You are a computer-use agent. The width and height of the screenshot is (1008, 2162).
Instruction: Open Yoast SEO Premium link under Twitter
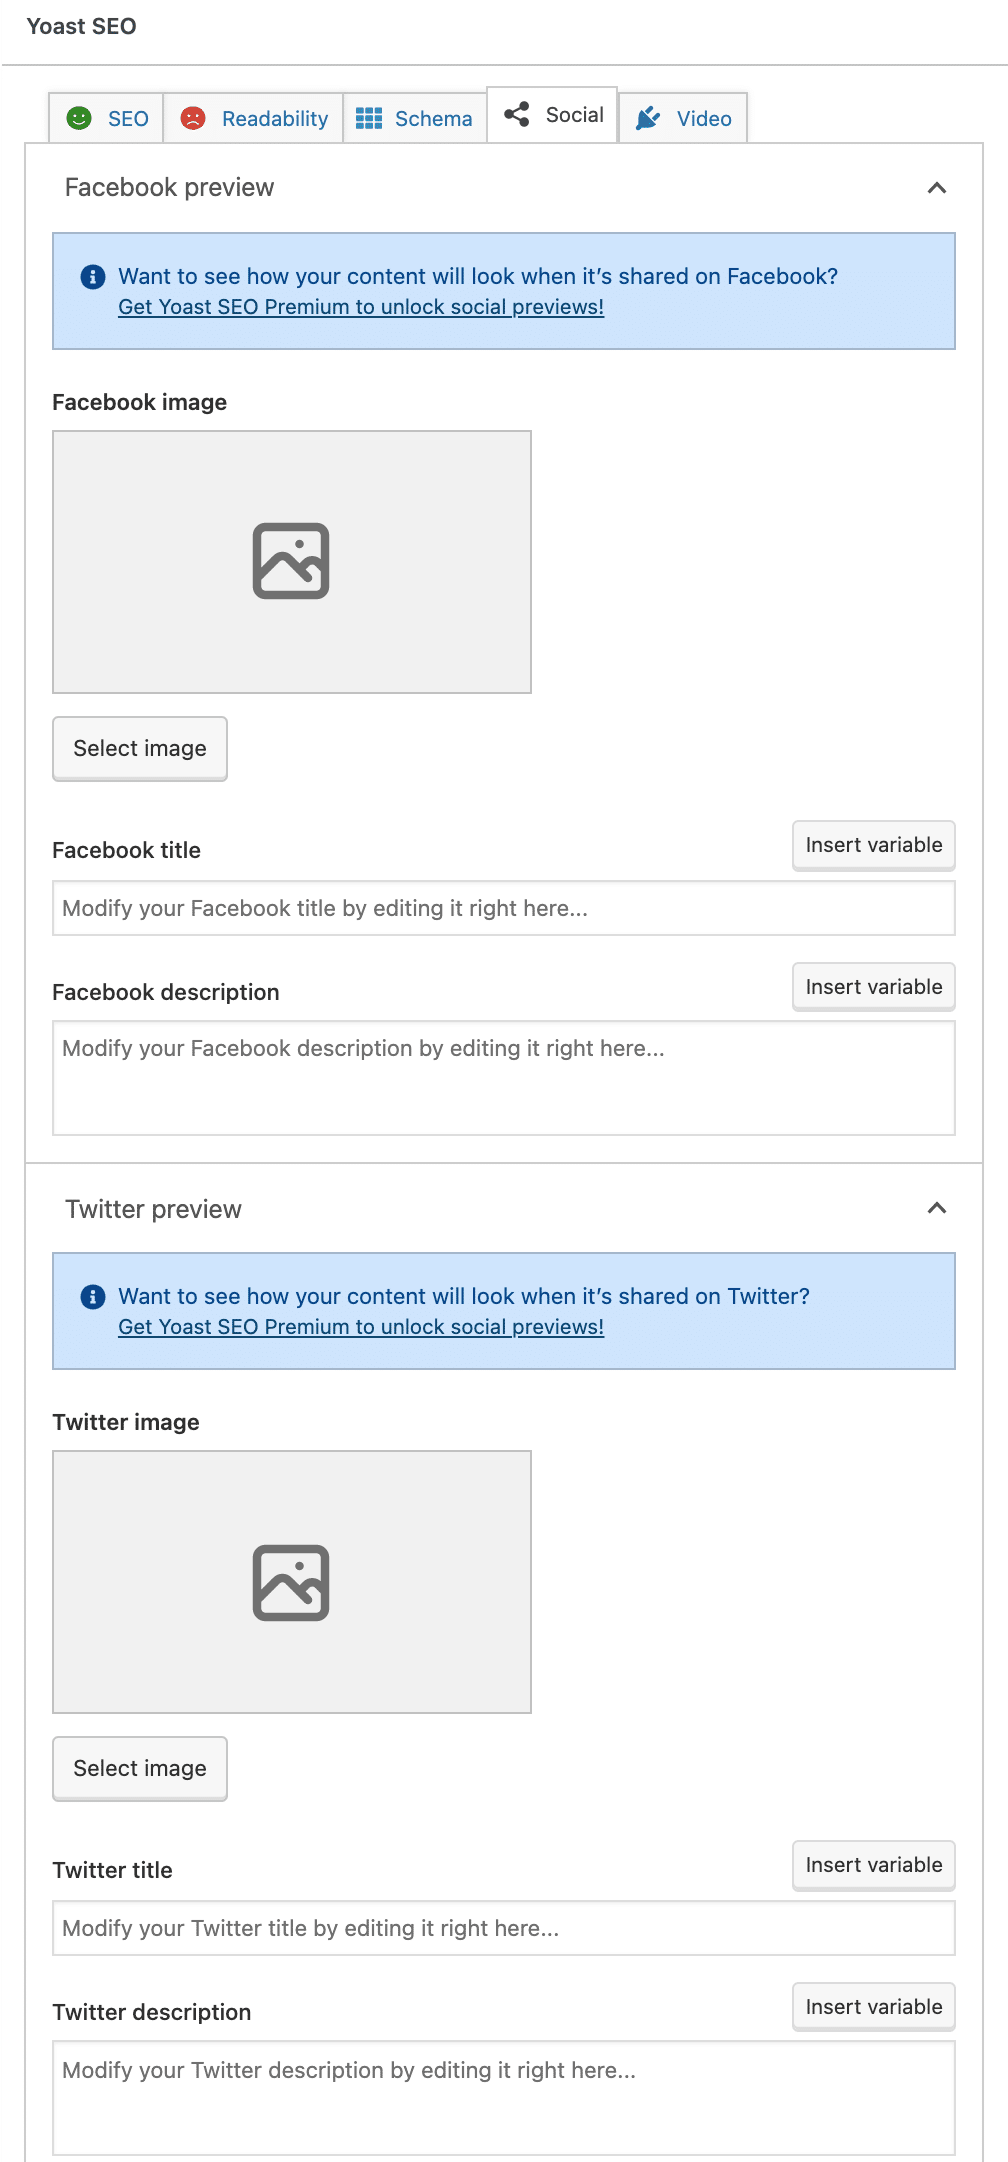point(360,1327)
